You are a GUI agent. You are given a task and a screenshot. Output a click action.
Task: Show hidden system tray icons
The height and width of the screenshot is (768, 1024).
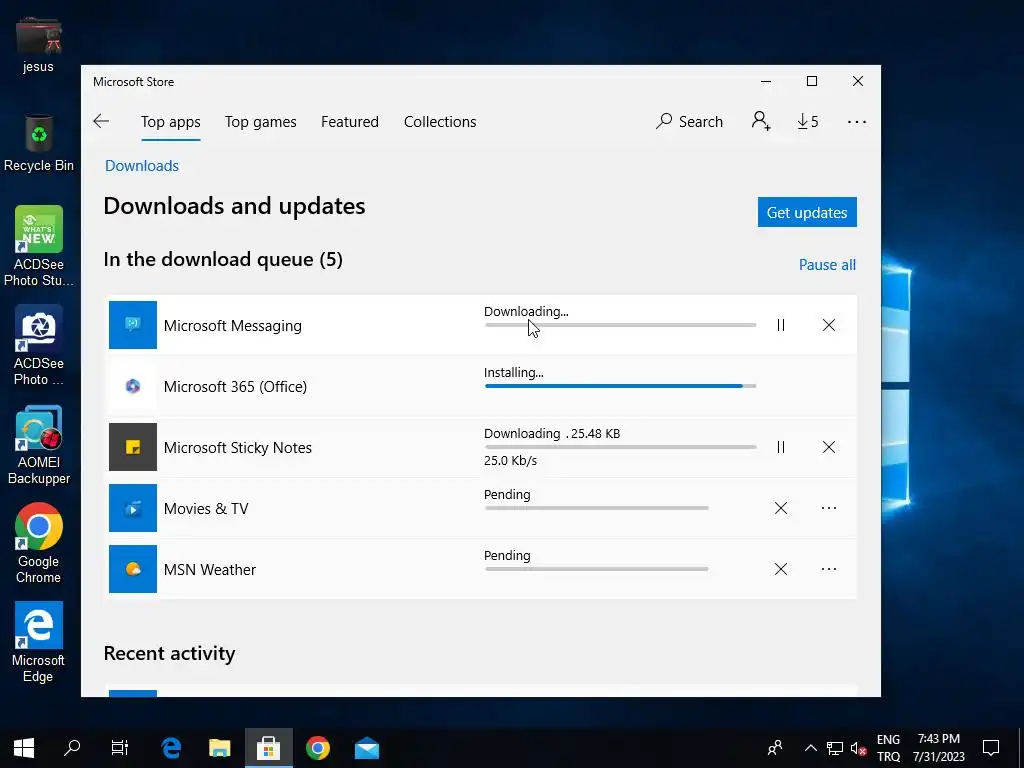coord(810,748)
